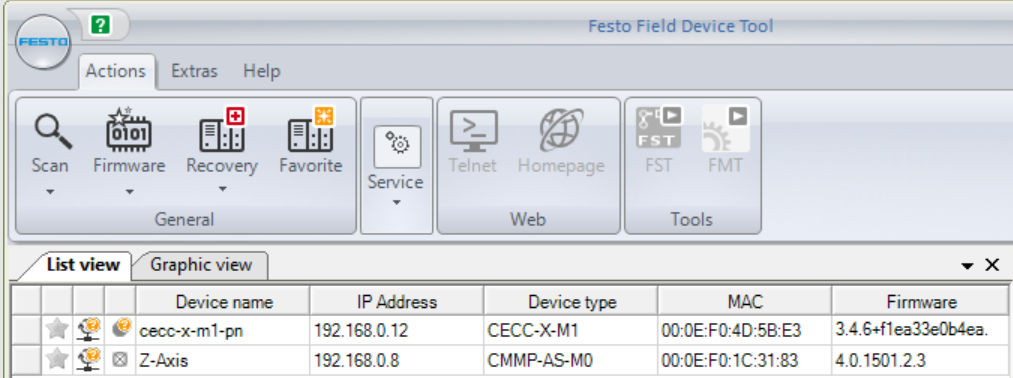Open the device Homepage globe icon
The width and height of the screenshot is (1013, 378).
561,131
